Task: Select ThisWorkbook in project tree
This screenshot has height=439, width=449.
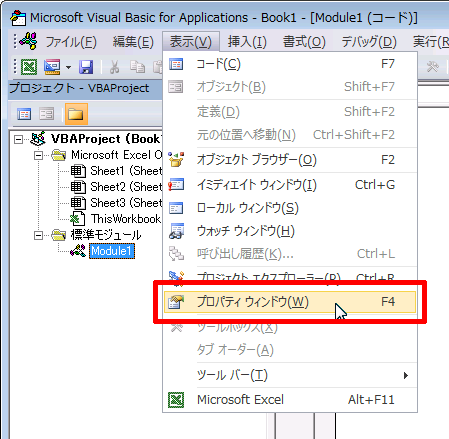Action: click(x=126, y=219)
